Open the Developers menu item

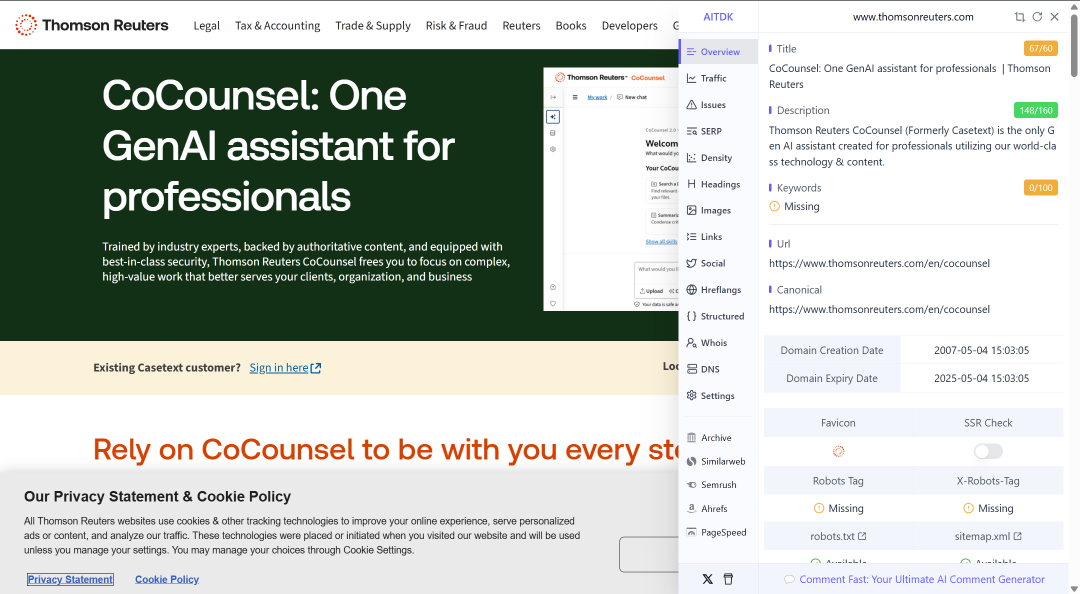coord(630,25)
